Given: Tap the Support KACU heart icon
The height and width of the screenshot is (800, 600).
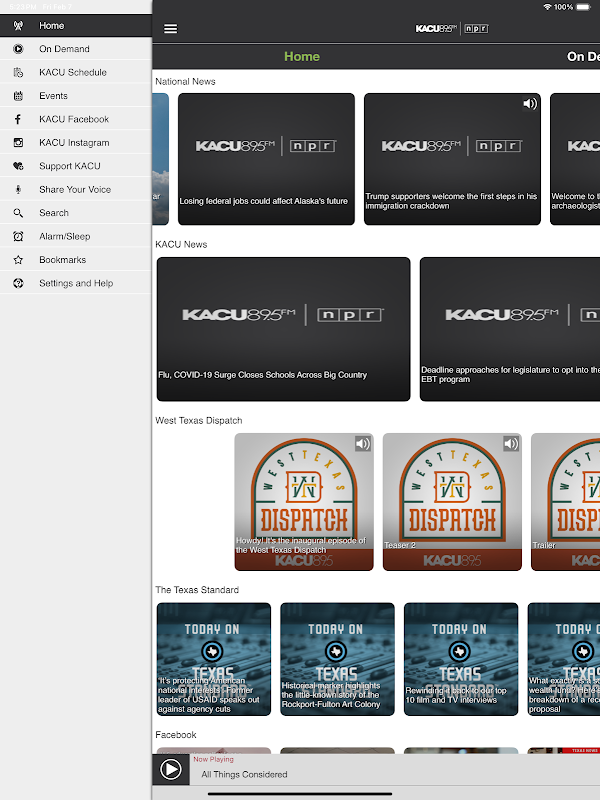Looking at the screenshot, I should (x=18, y=166).
